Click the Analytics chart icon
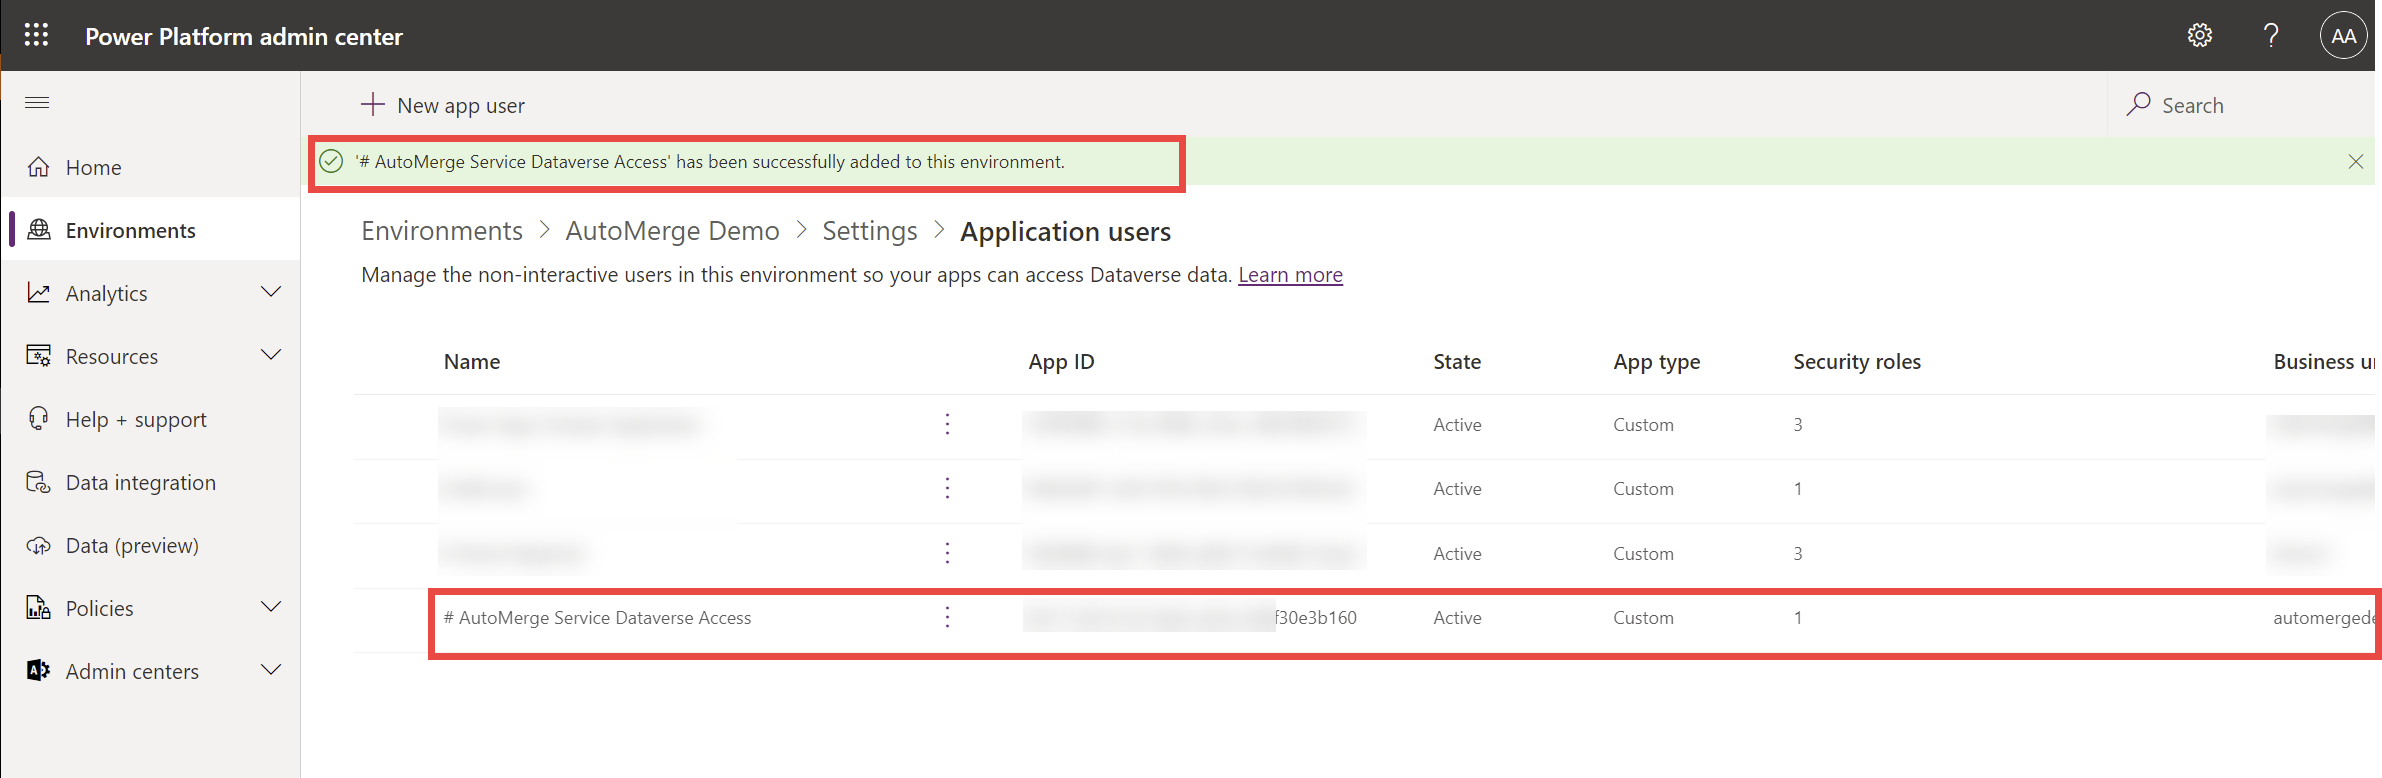The height and width of the screenshot is (778, 2382). (x=39, y=293)
